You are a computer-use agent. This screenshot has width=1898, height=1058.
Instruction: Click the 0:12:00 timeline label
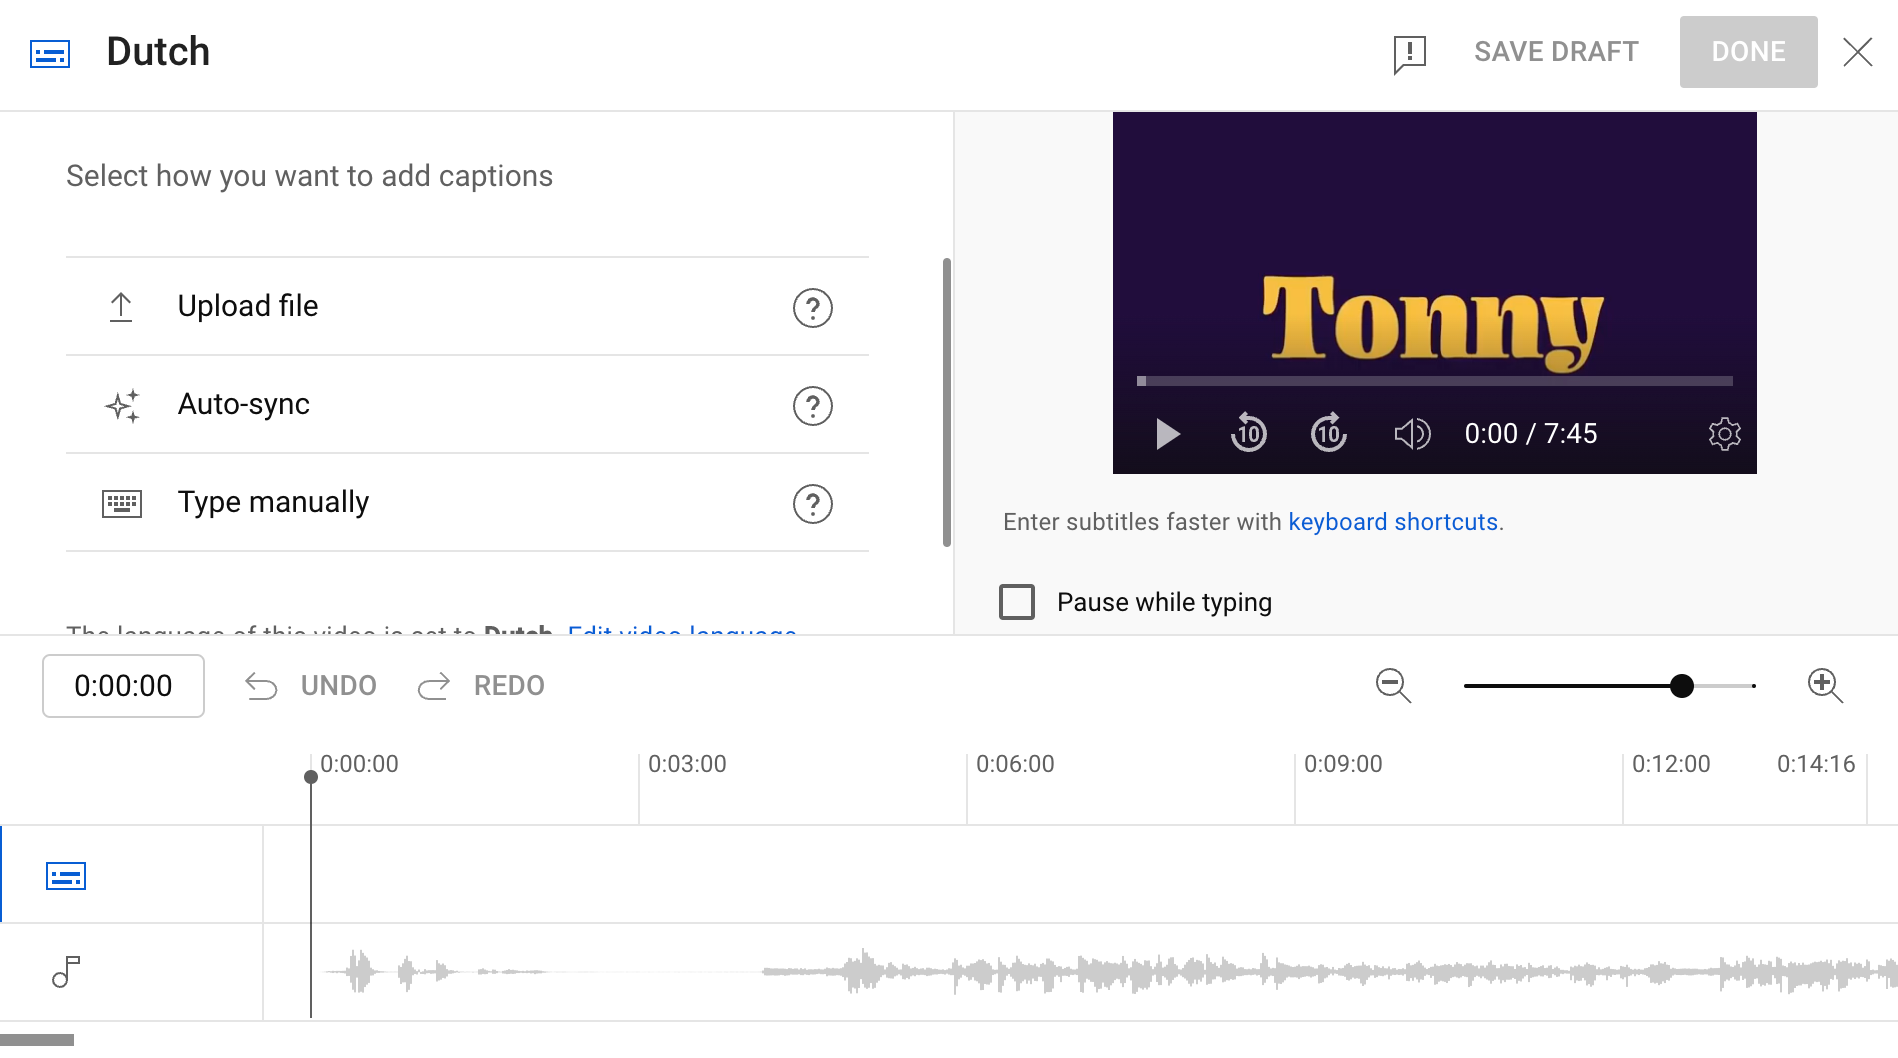pyautogui.click(x=1671, y=764)
